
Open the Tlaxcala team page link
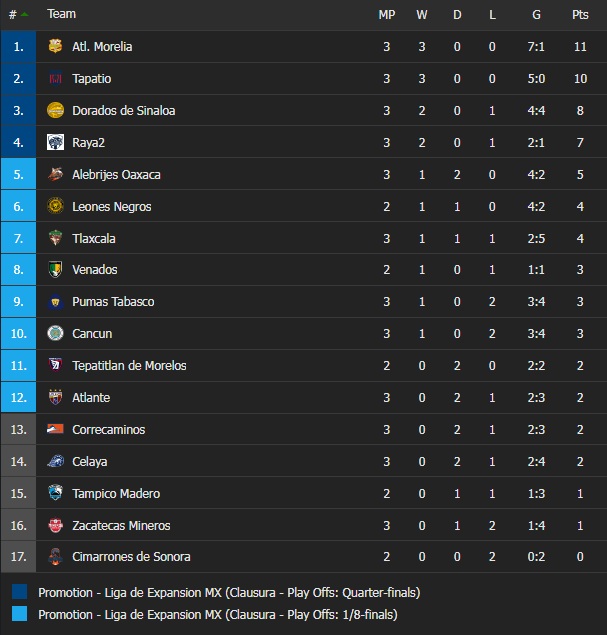coord(94,238)
